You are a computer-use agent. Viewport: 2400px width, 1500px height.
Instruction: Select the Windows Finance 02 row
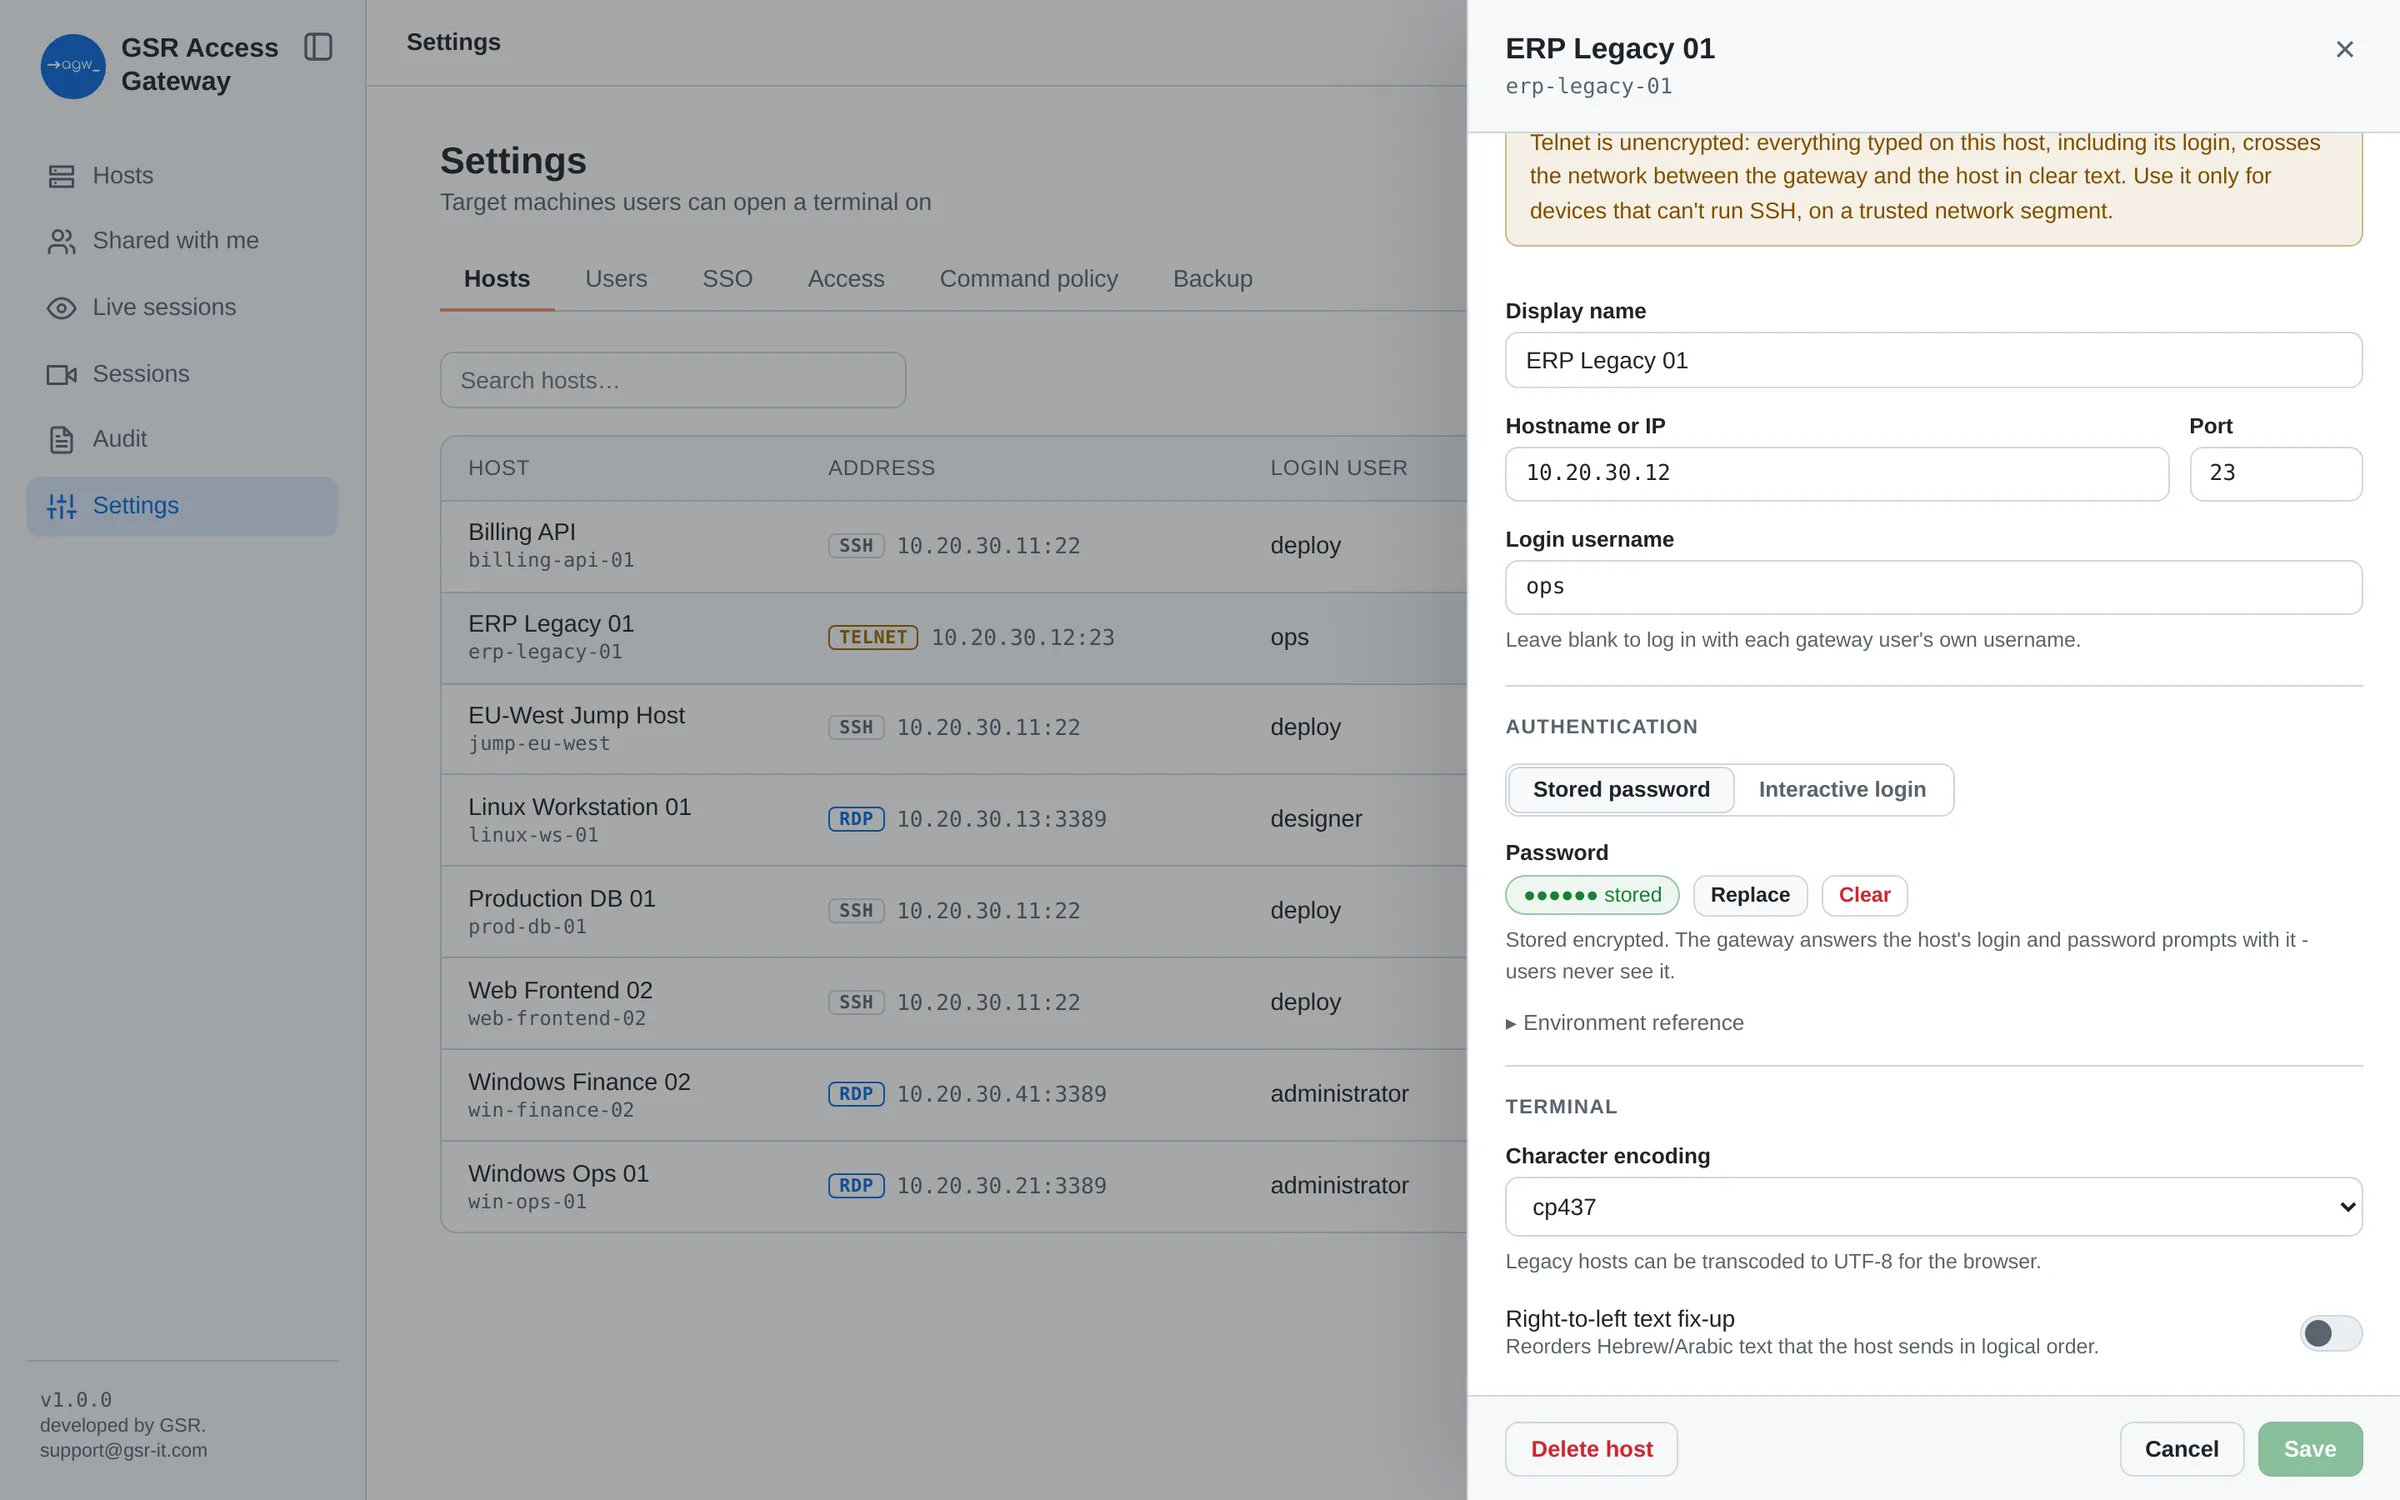click(954, 1094)
